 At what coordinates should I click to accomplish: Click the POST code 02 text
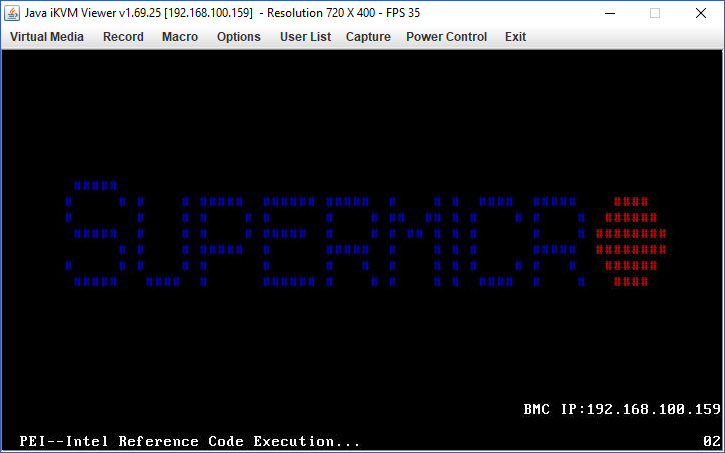pyautogui.click(x=712, y=441)
